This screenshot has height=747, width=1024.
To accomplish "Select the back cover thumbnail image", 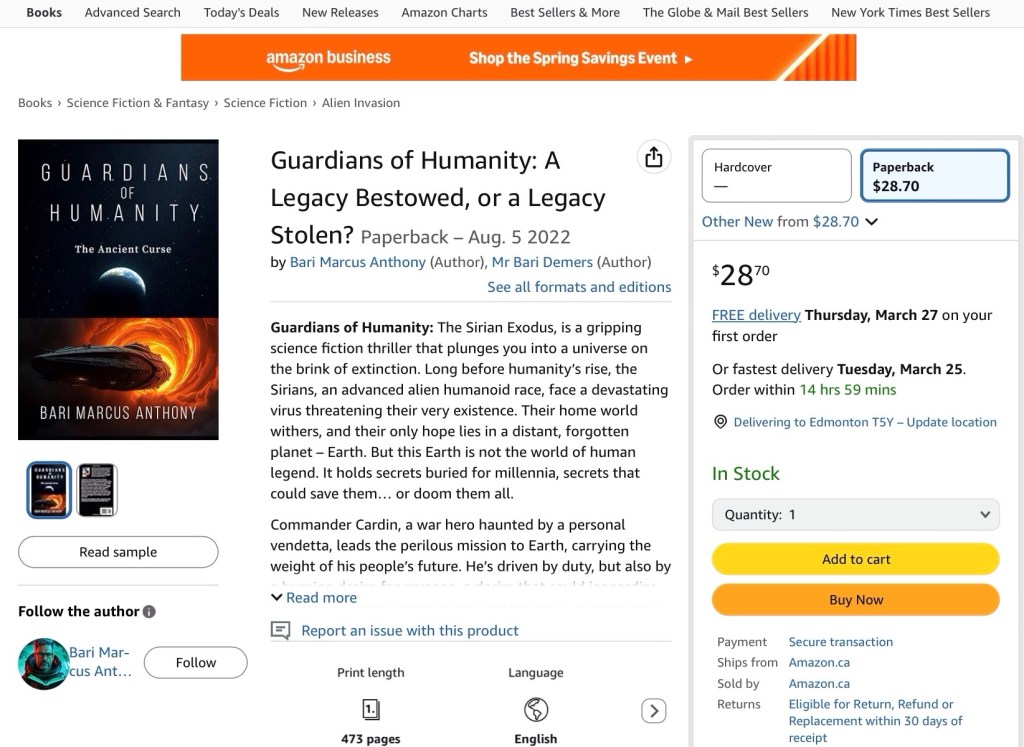I will tap(97, 490).
